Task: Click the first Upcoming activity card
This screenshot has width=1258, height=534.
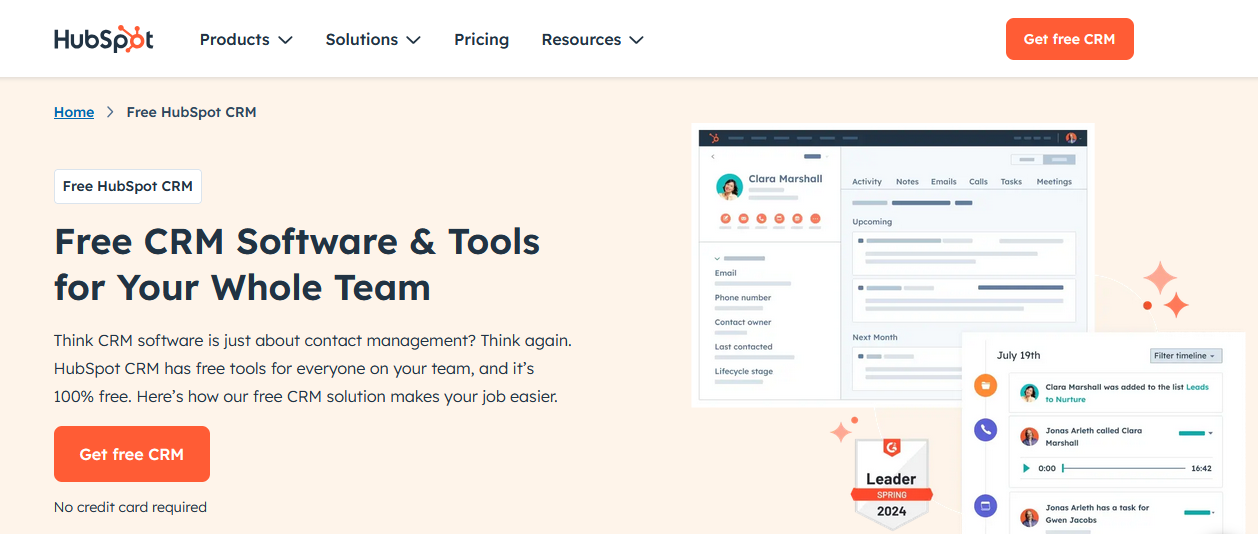Action: [964, 254]
